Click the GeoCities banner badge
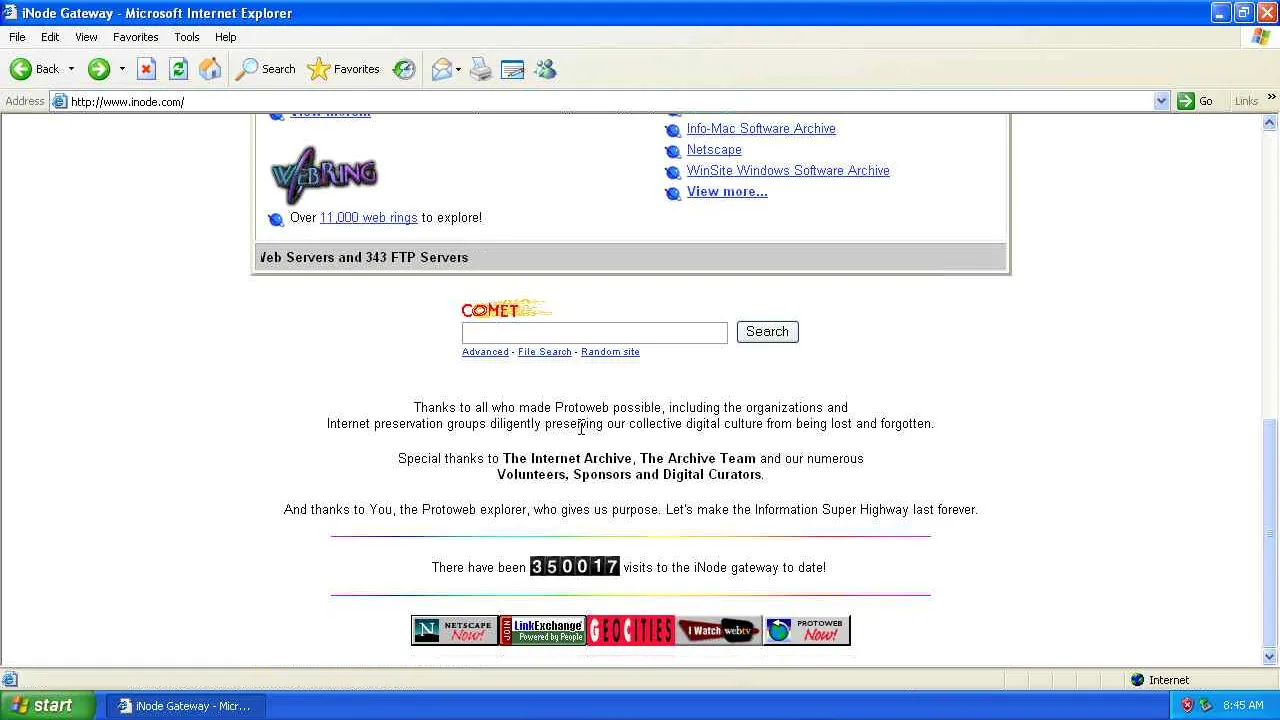The image size is (1280, 720). (x=630, y=630)
